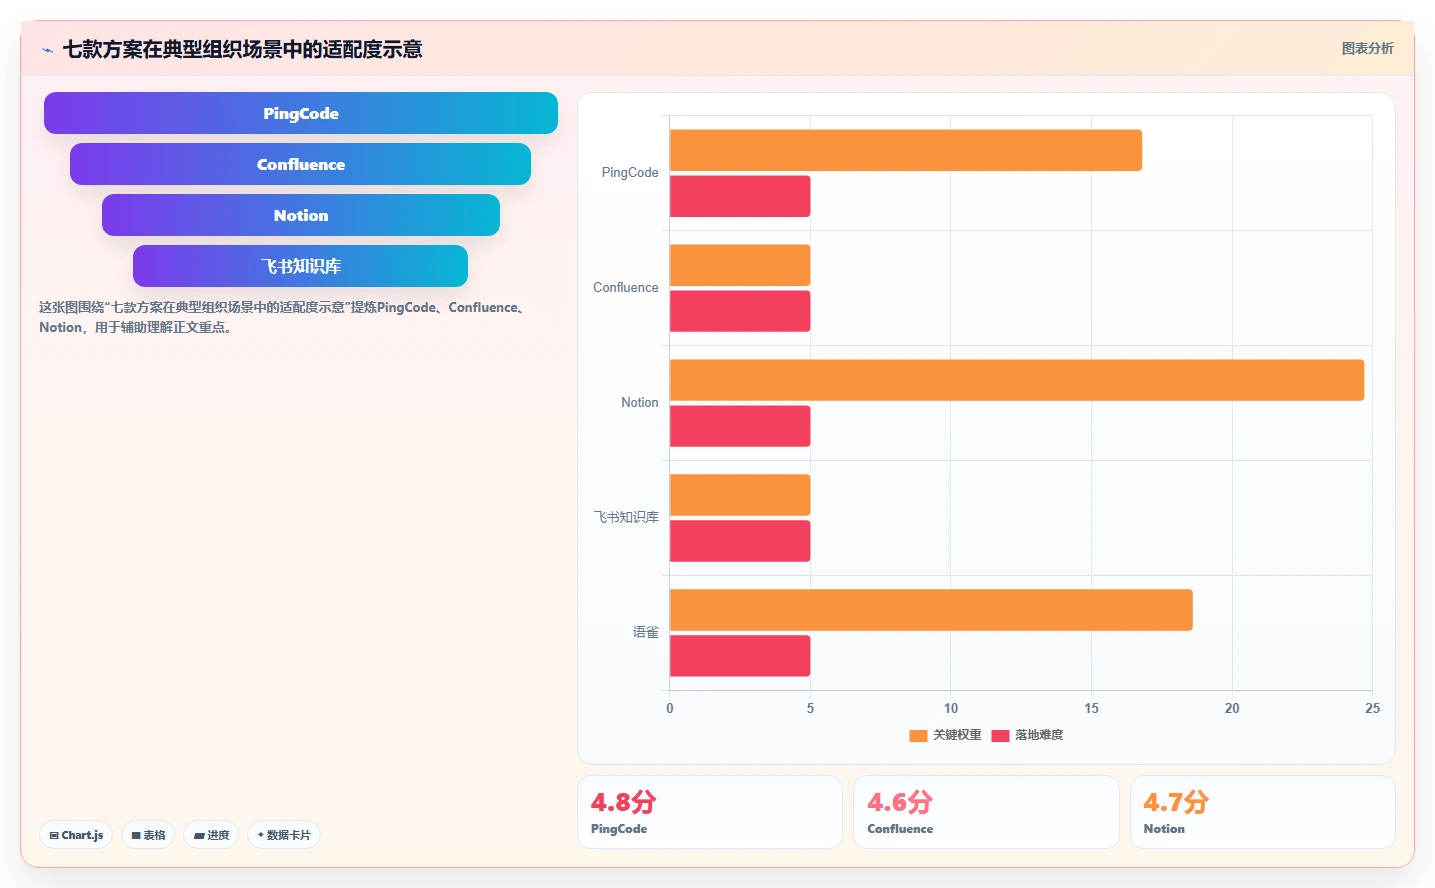Viewport: 1435px width, 888px height.
Task: Click the 飞书知识库 y-axis label
Action: point(626,518)
